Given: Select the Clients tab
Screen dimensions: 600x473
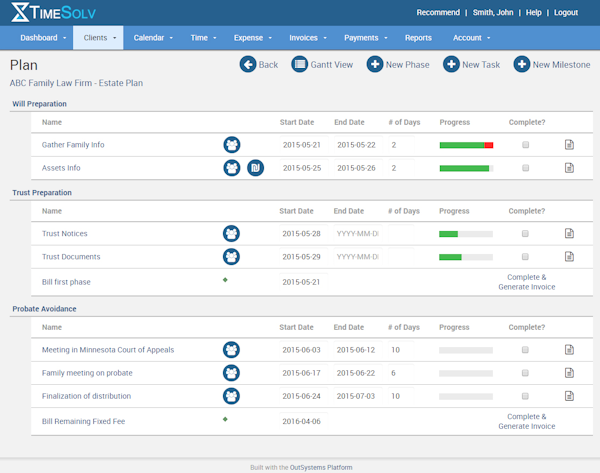Looking at the screenshot, I should [x=99, y=38].
